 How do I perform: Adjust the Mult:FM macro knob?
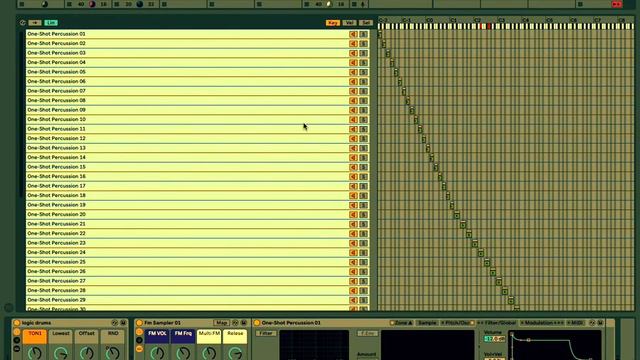209,353
